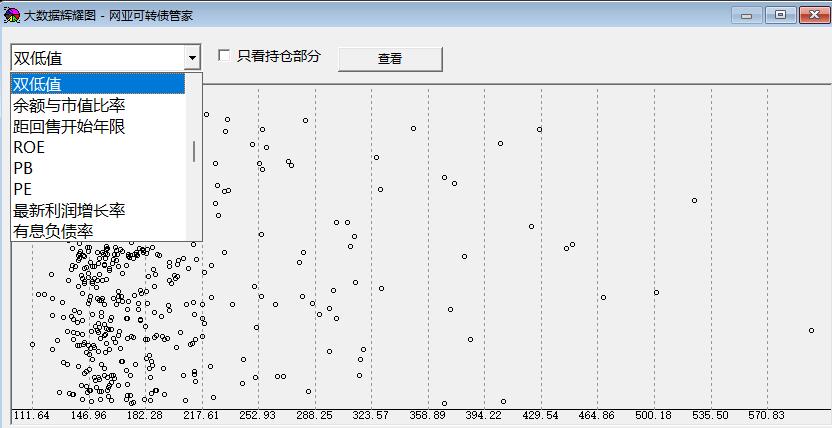Choose 距回售开始年限 option
Viewport: 832px width, 428px height.
[x=98, y=126]
